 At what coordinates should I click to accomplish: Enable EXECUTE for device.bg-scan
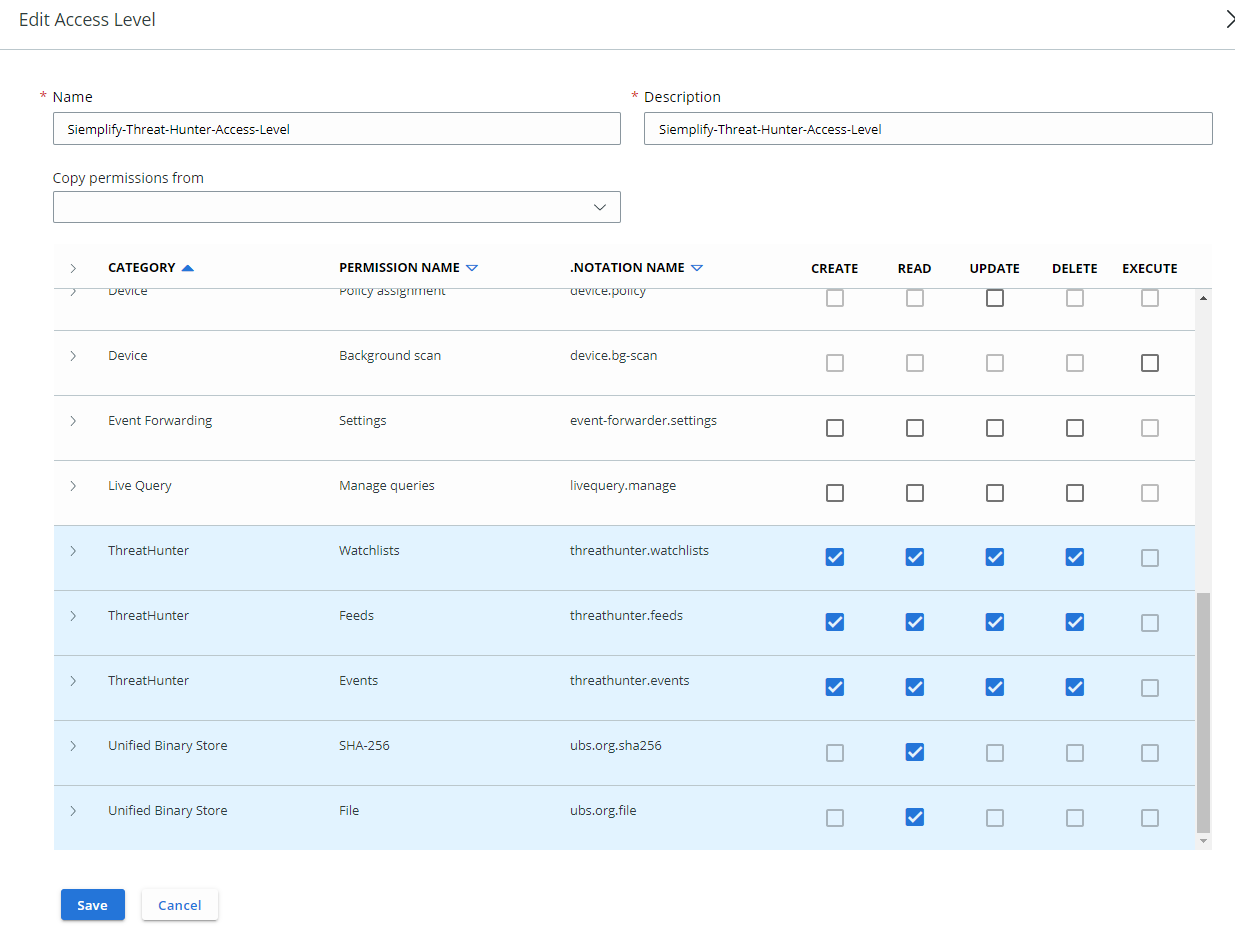[x=1149, y=362]
